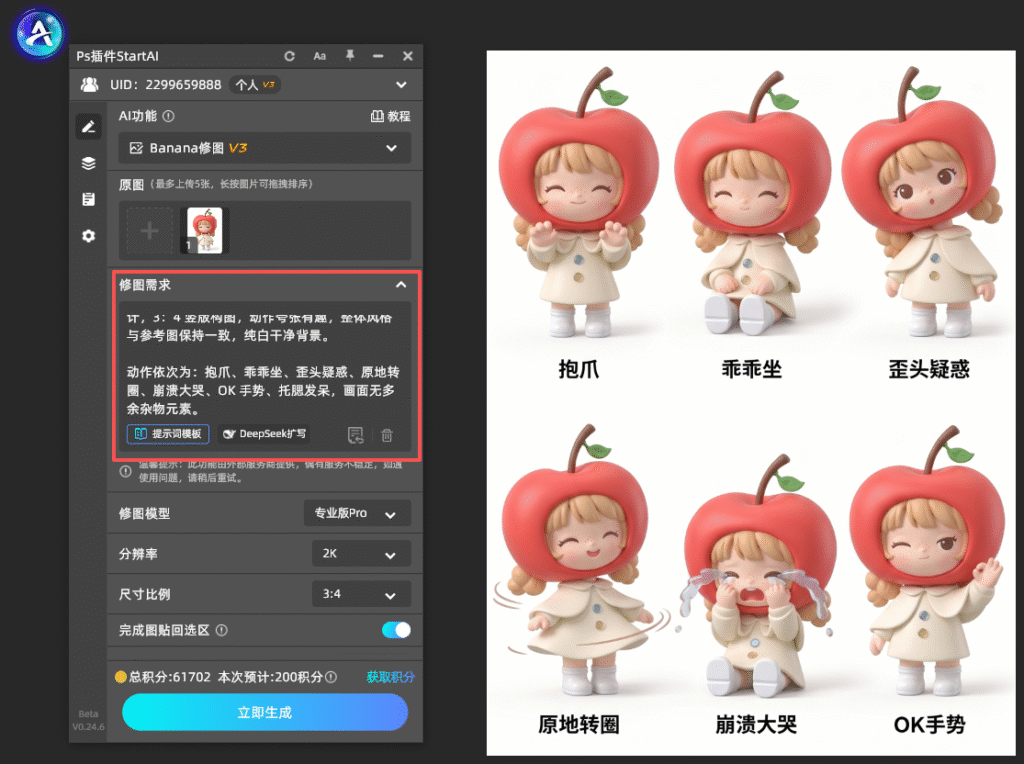Click the plus box to add image

pyautogui.click(x=150, y=231)
